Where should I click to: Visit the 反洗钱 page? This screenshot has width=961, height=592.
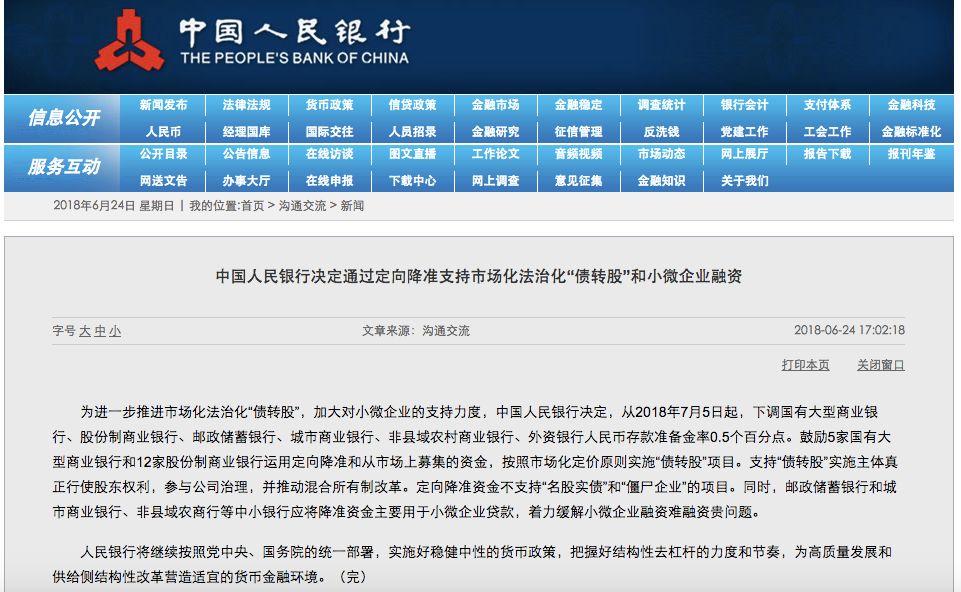click(x=661, y=132)
